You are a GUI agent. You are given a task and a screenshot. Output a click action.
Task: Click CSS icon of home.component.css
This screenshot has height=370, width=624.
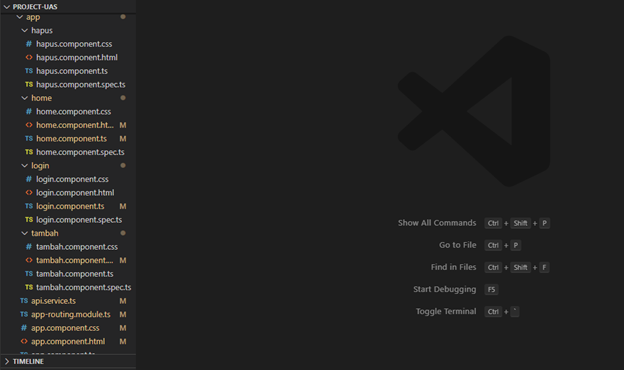pyautogui.click(x=29, y=111)
